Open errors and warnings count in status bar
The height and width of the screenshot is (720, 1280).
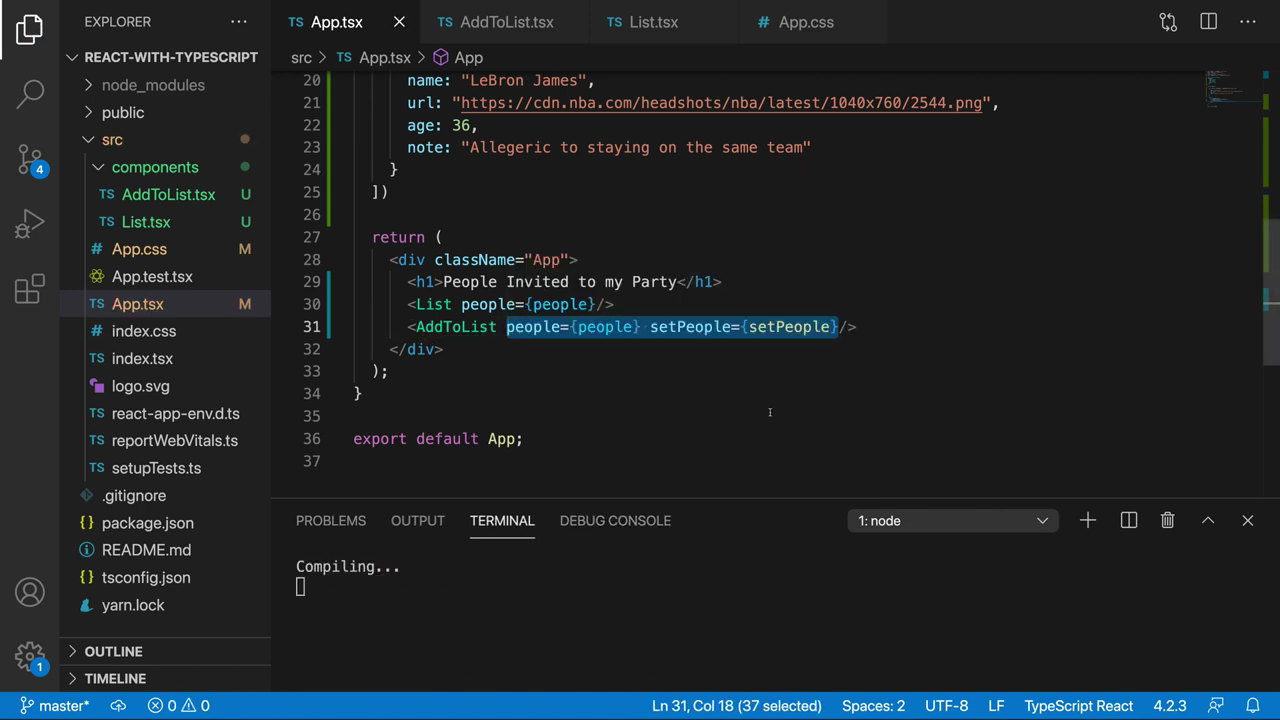[x=179, y=706]
